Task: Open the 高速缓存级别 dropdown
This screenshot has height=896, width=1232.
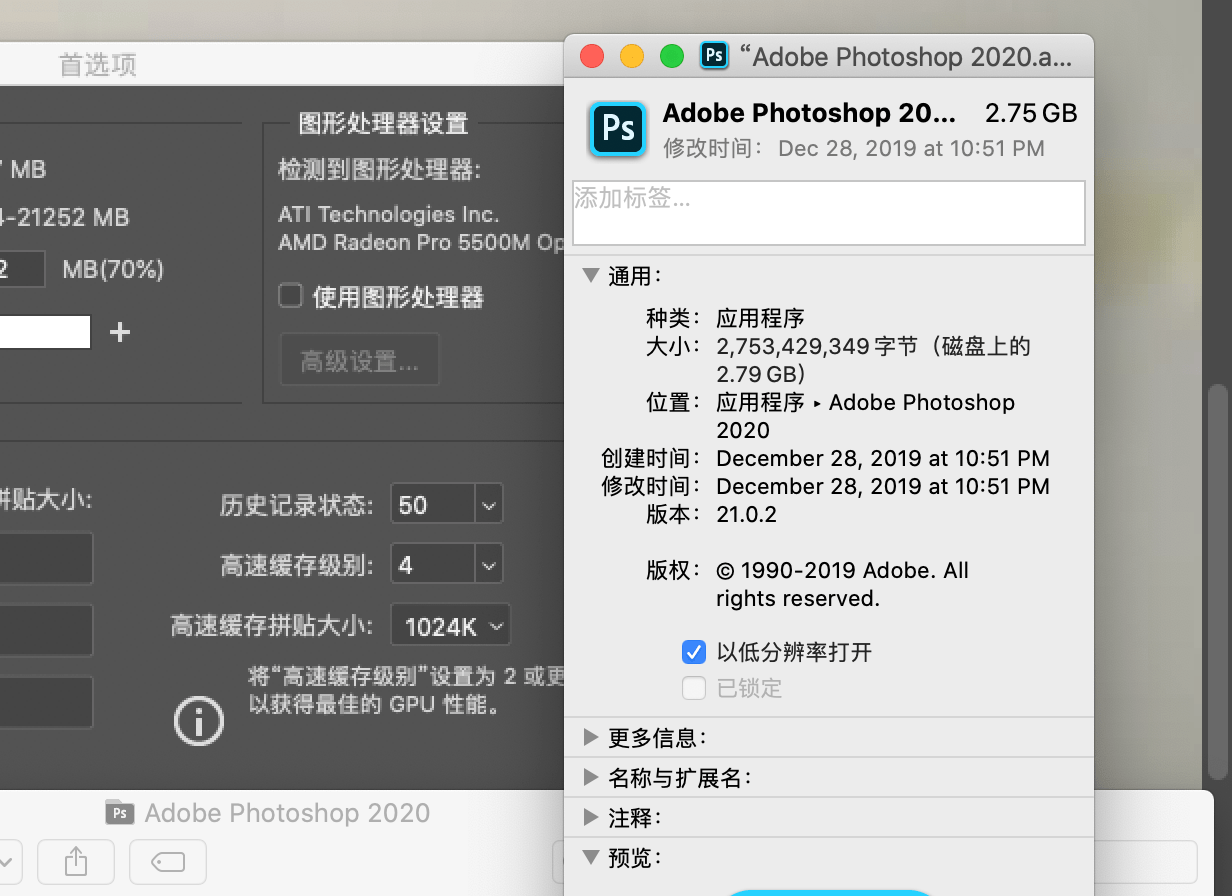Action: coord(446,564)
